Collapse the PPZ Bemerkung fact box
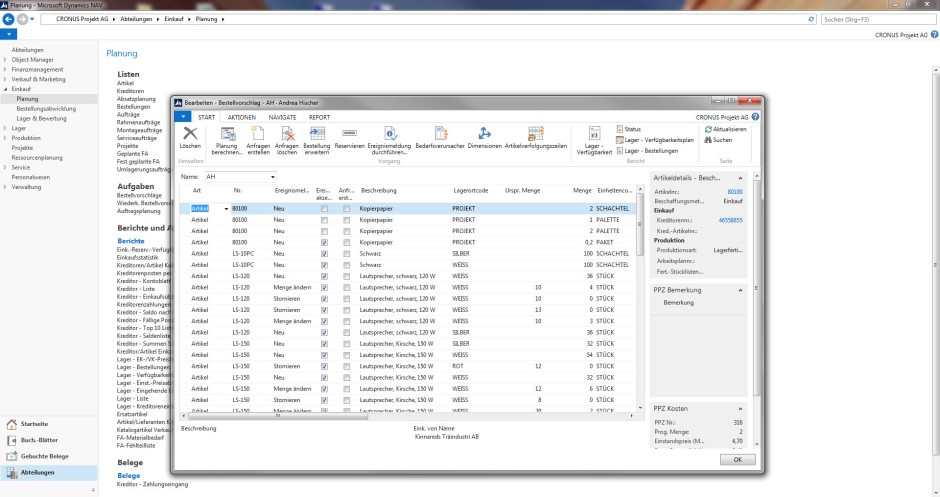Viewport: 940px width, 497px height. [x=742, y=289]
